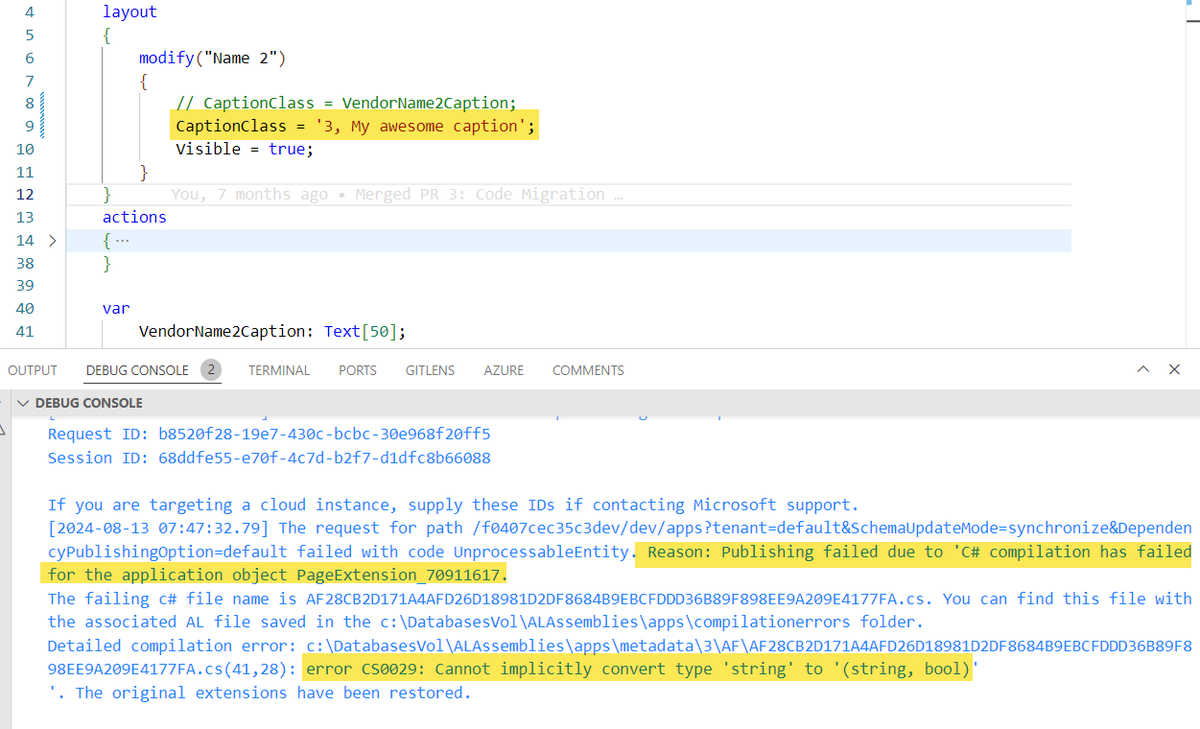This screenshot has width=1200, height=729.
Task: Switch to the GITLENS tab
Action: 430,370
